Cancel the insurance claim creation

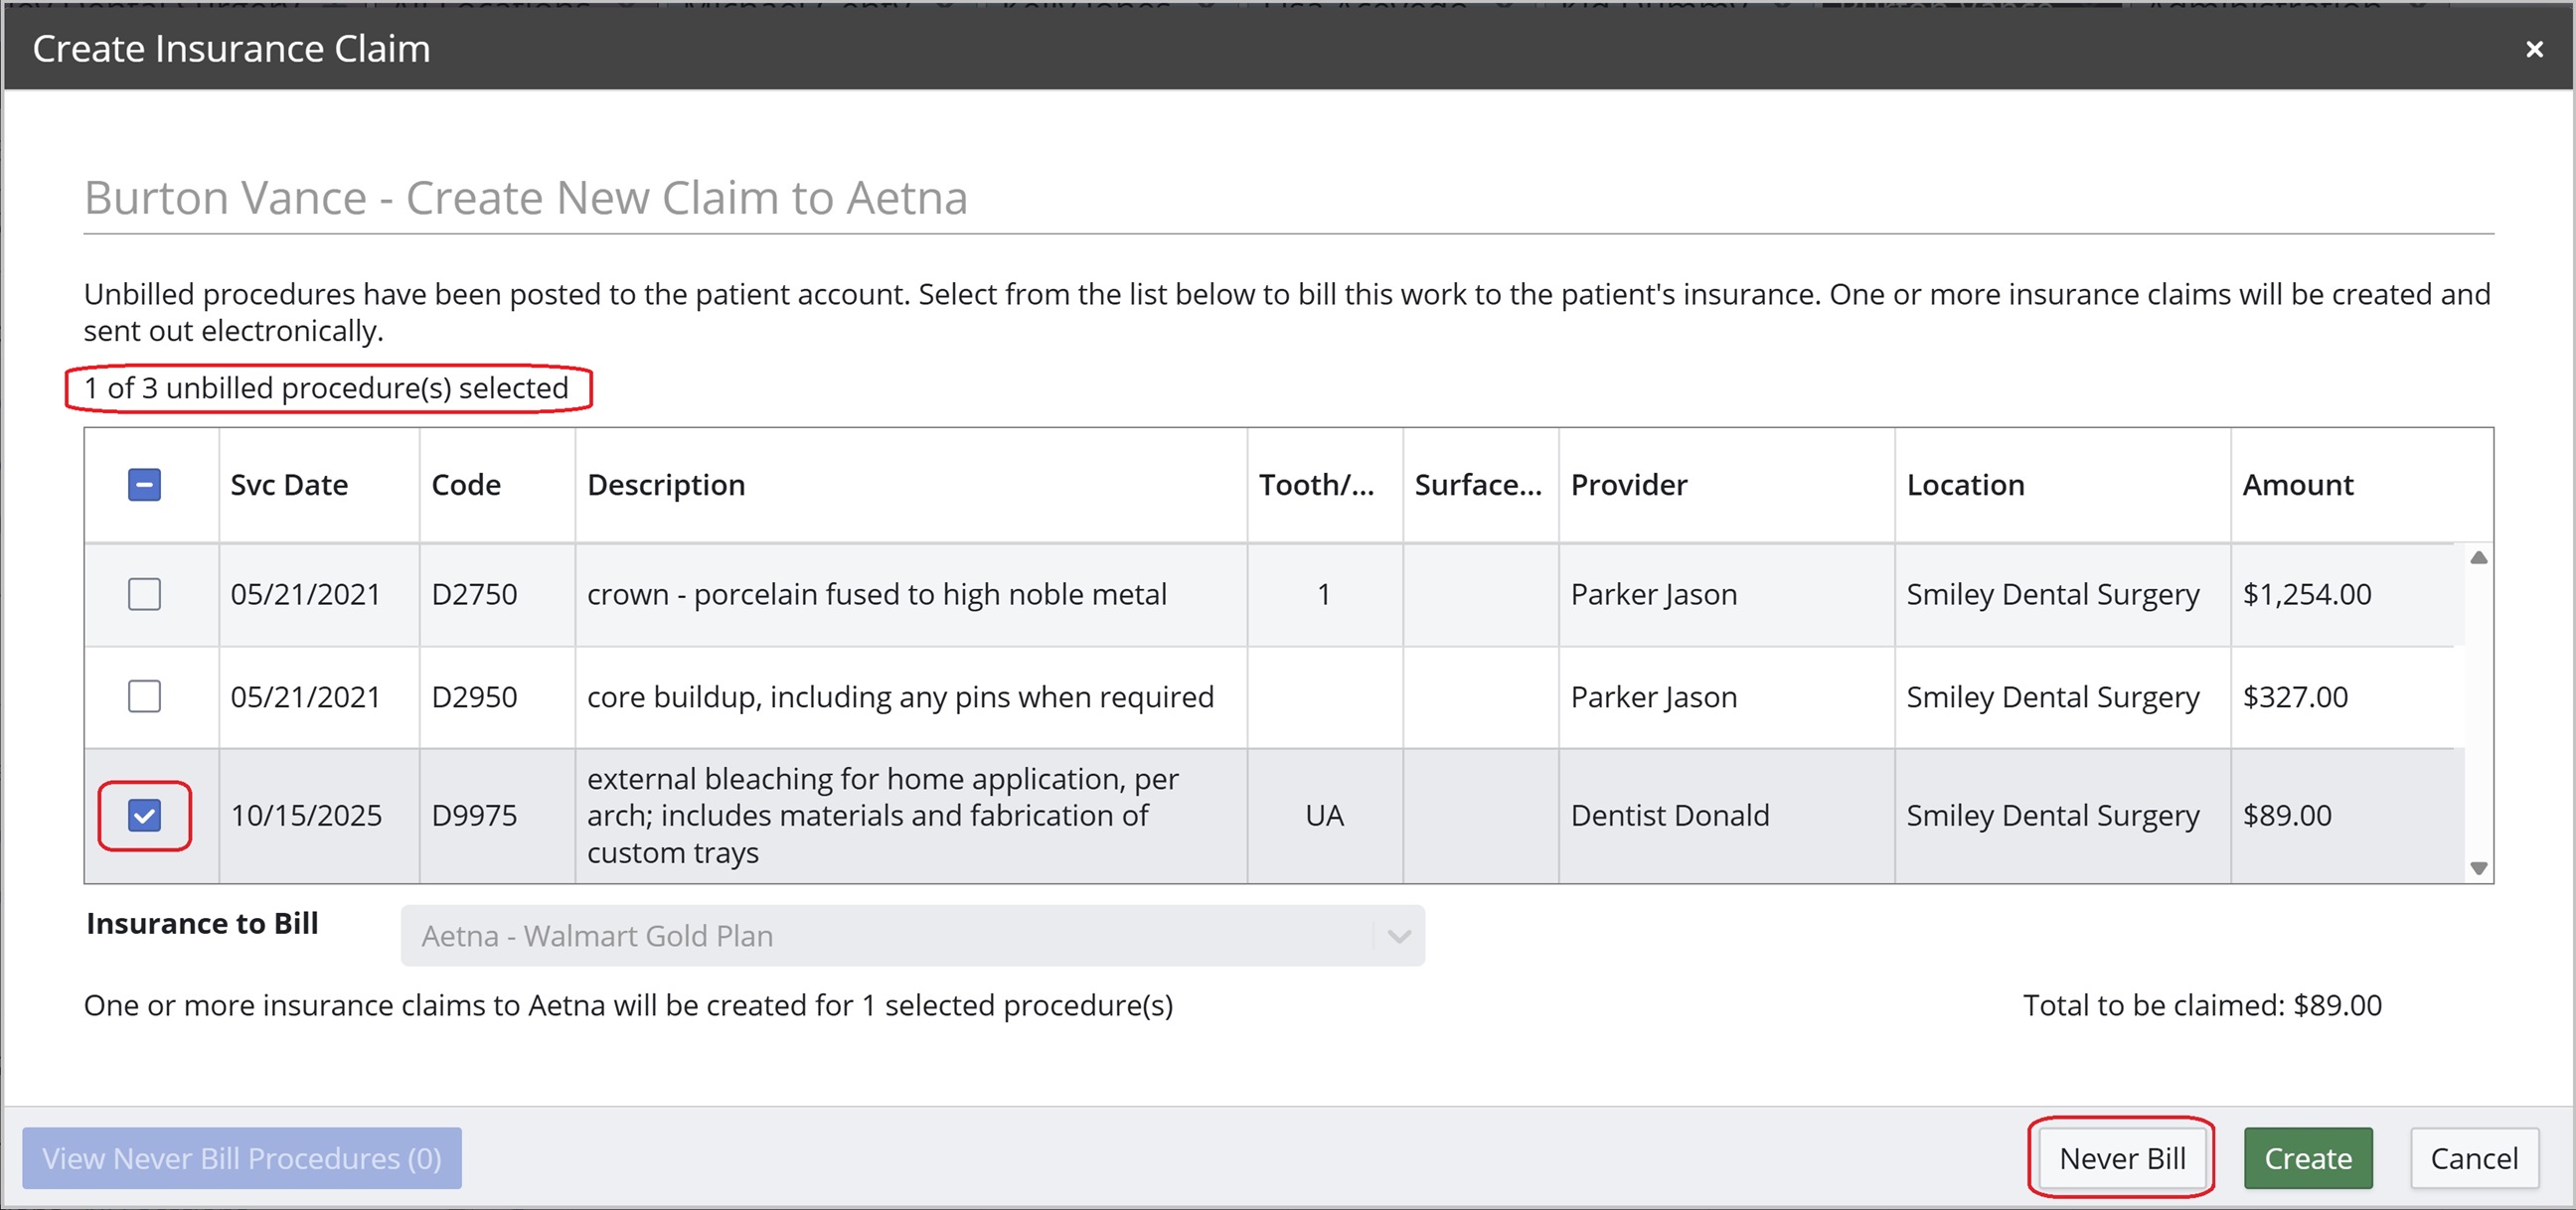2473,1158
